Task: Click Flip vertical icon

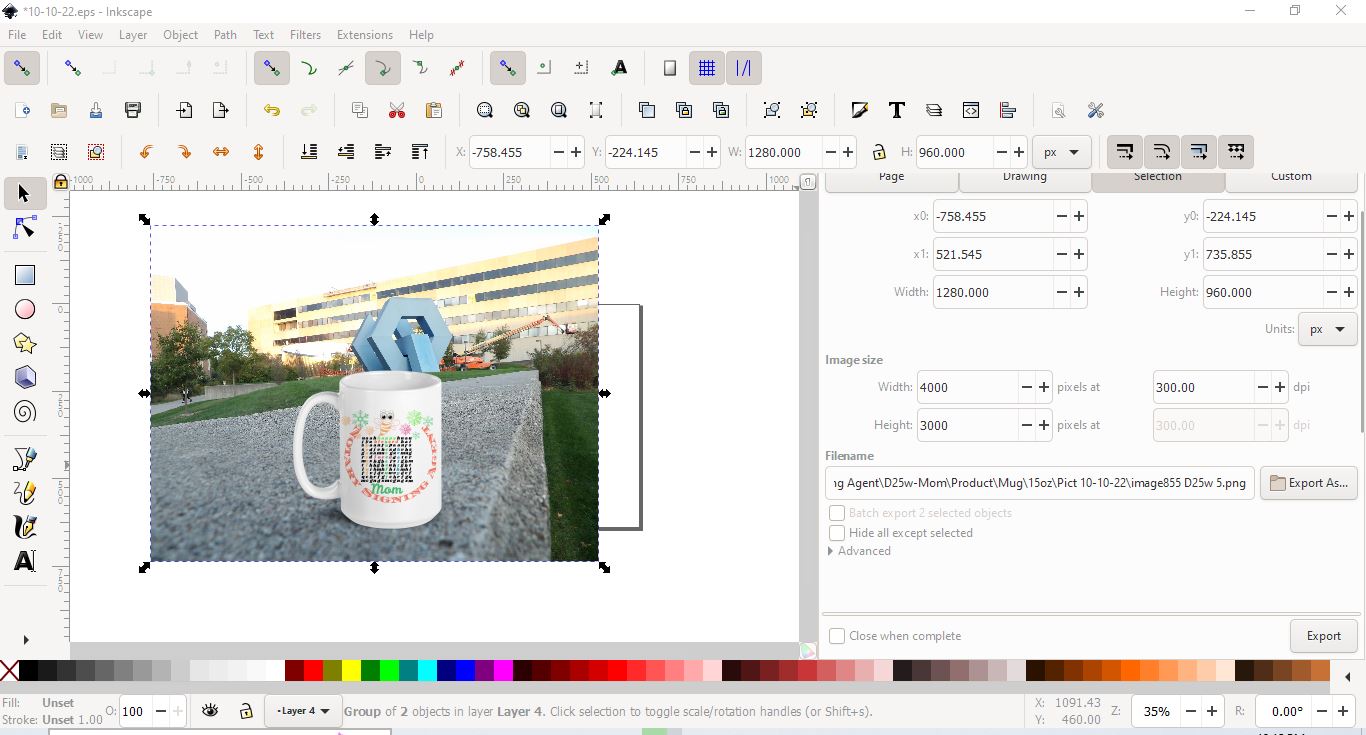Action: [x=258, y=152]
